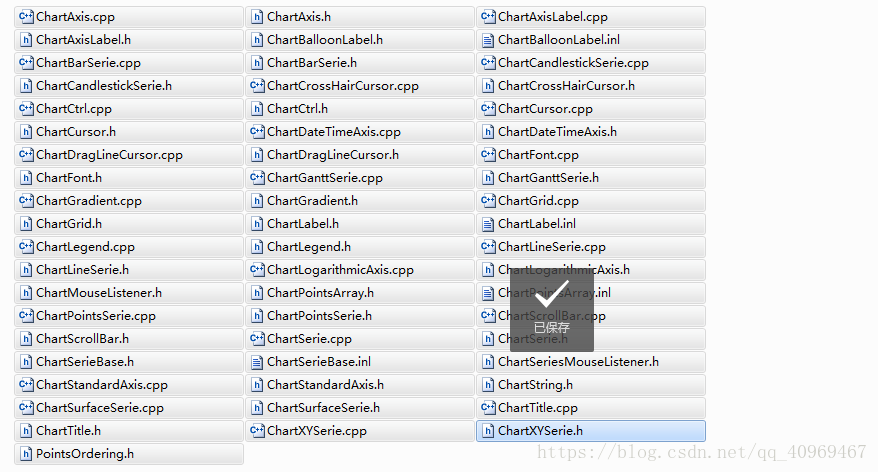878x472 pixels.
Task: Click the C++ icon beside ChartAxis.cpp
Action: point(26,17)
